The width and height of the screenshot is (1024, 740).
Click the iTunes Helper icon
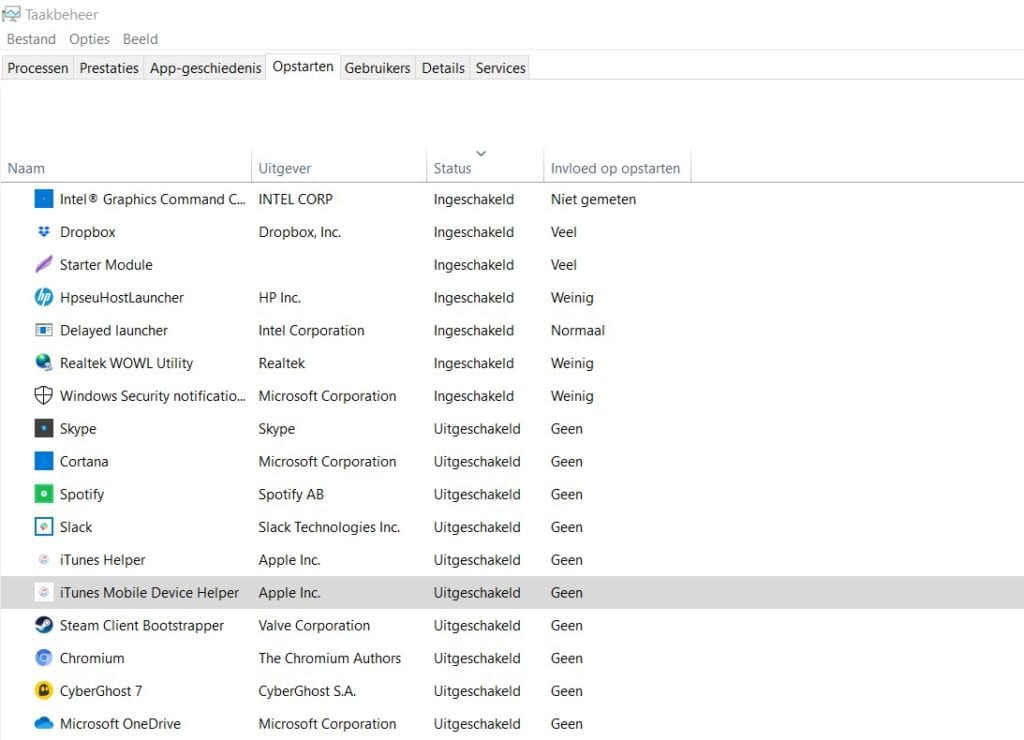point(44,560)
